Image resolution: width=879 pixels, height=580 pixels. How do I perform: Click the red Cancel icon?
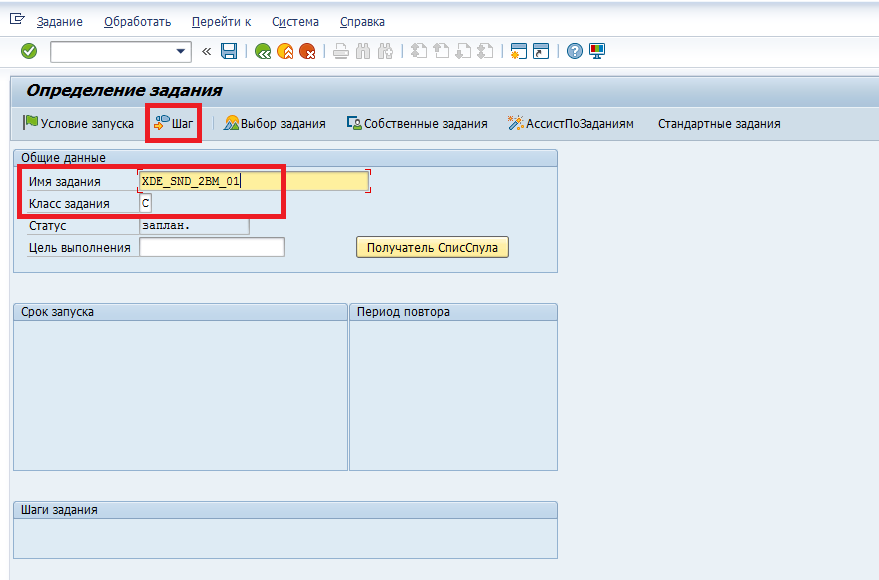tap(307, 51)
